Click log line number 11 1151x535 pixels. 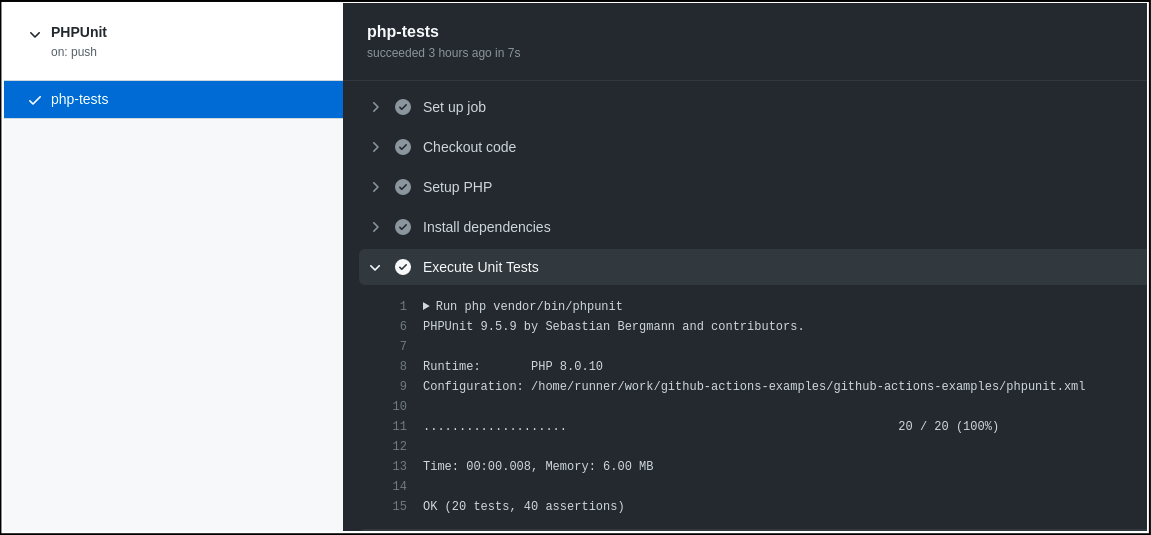(x=400, y=427)
